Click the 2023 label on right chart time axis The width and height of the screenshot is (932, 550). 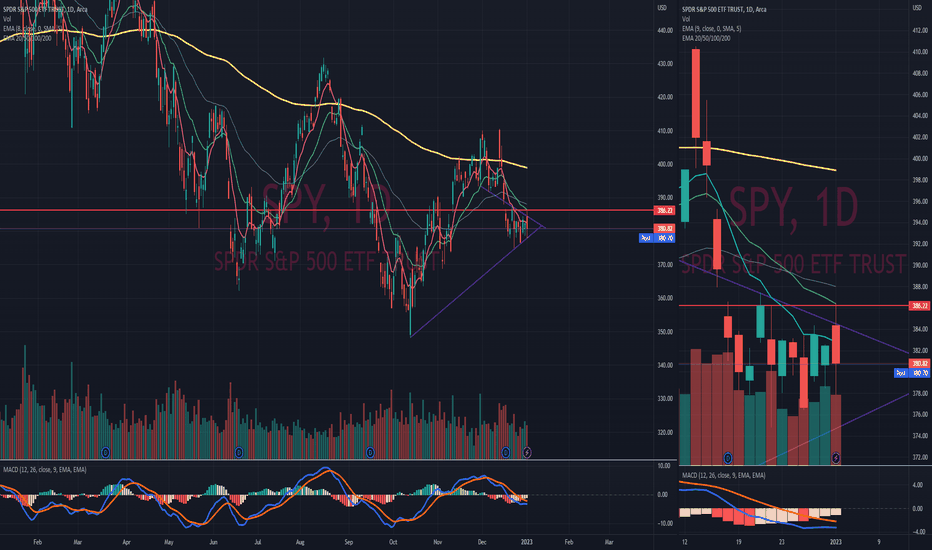pyautogui.click(x=836, y=542)
